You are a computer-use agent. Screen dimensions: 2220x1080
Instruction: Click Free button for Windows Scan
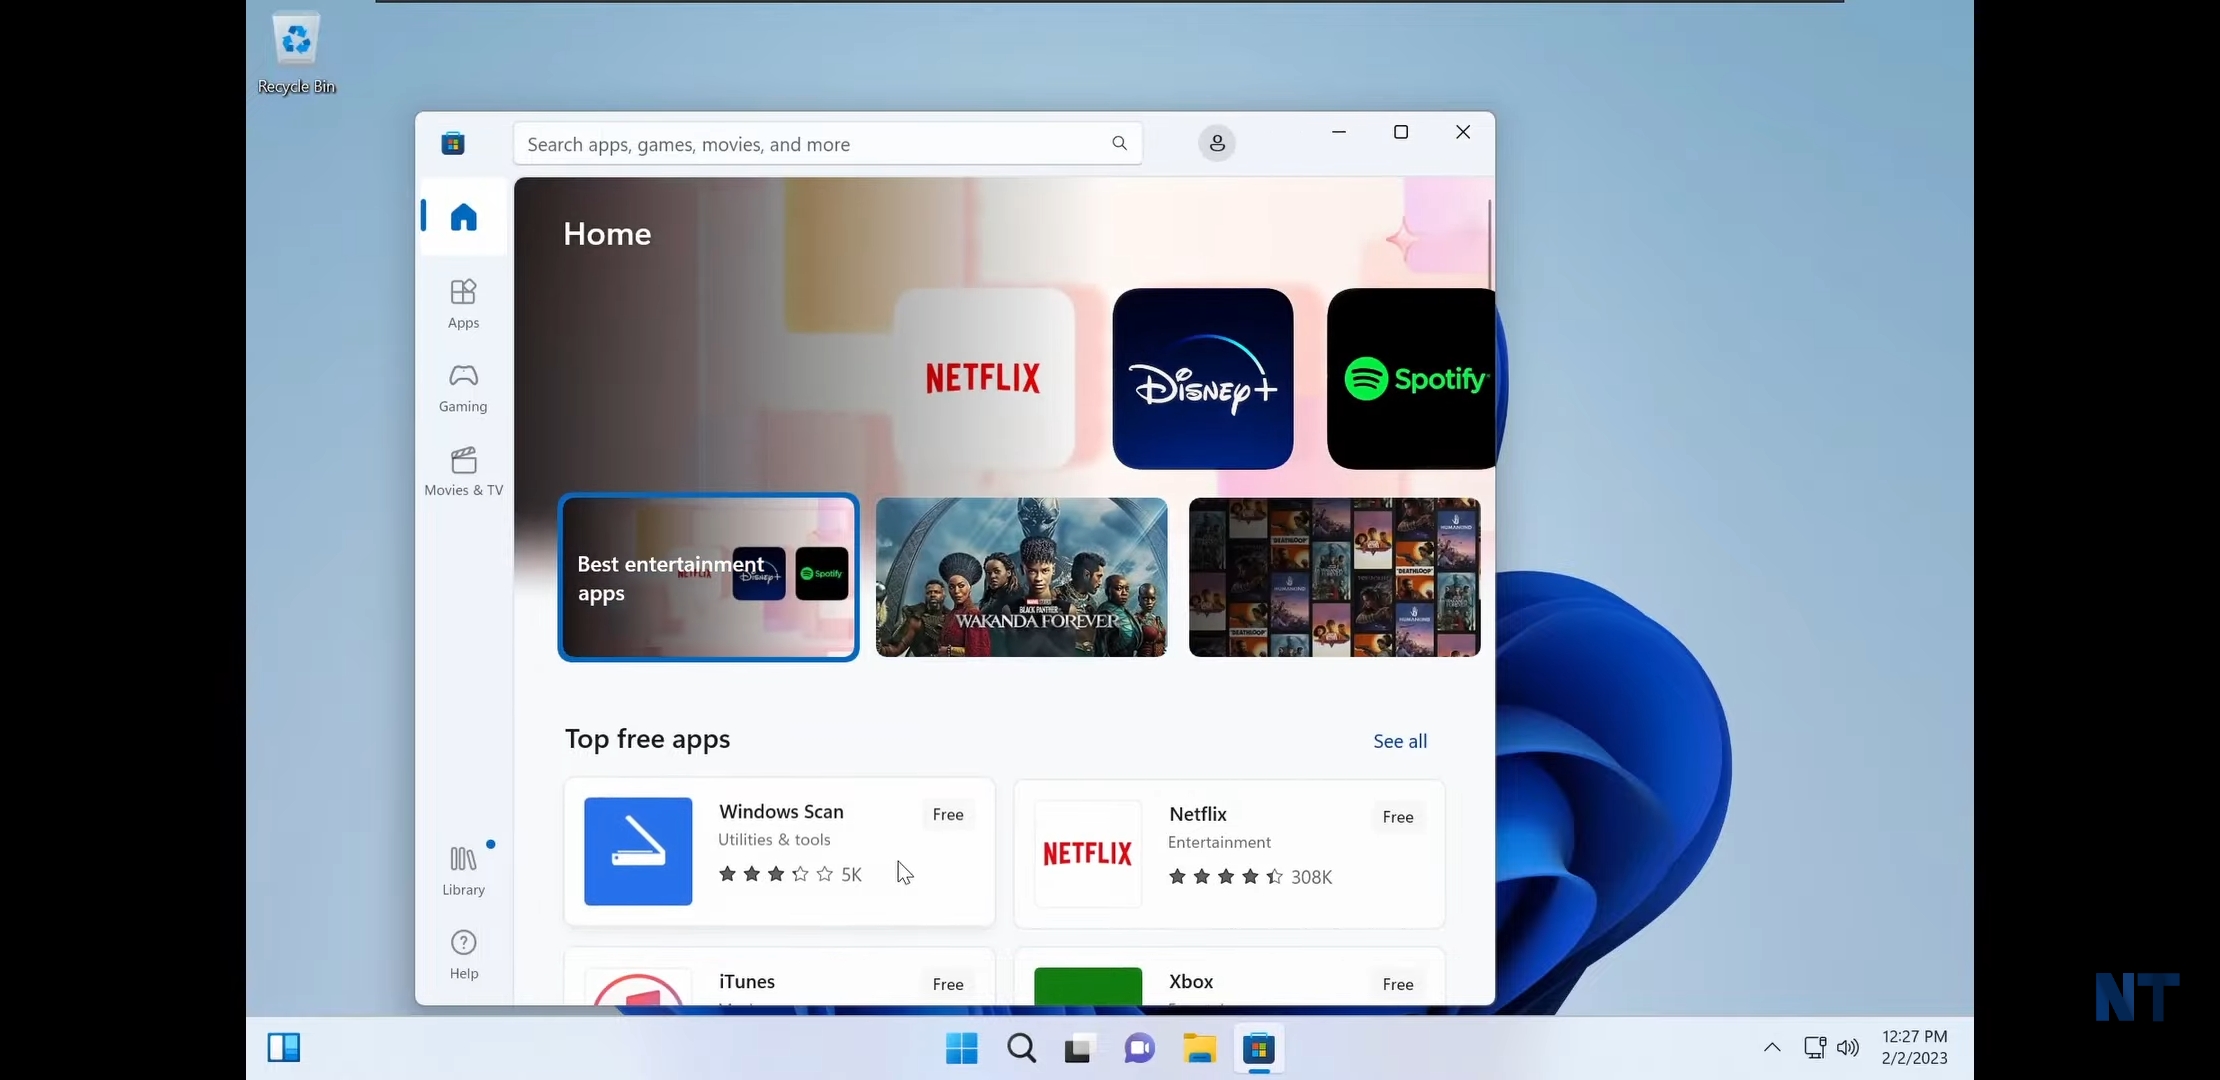pos(947,814)
